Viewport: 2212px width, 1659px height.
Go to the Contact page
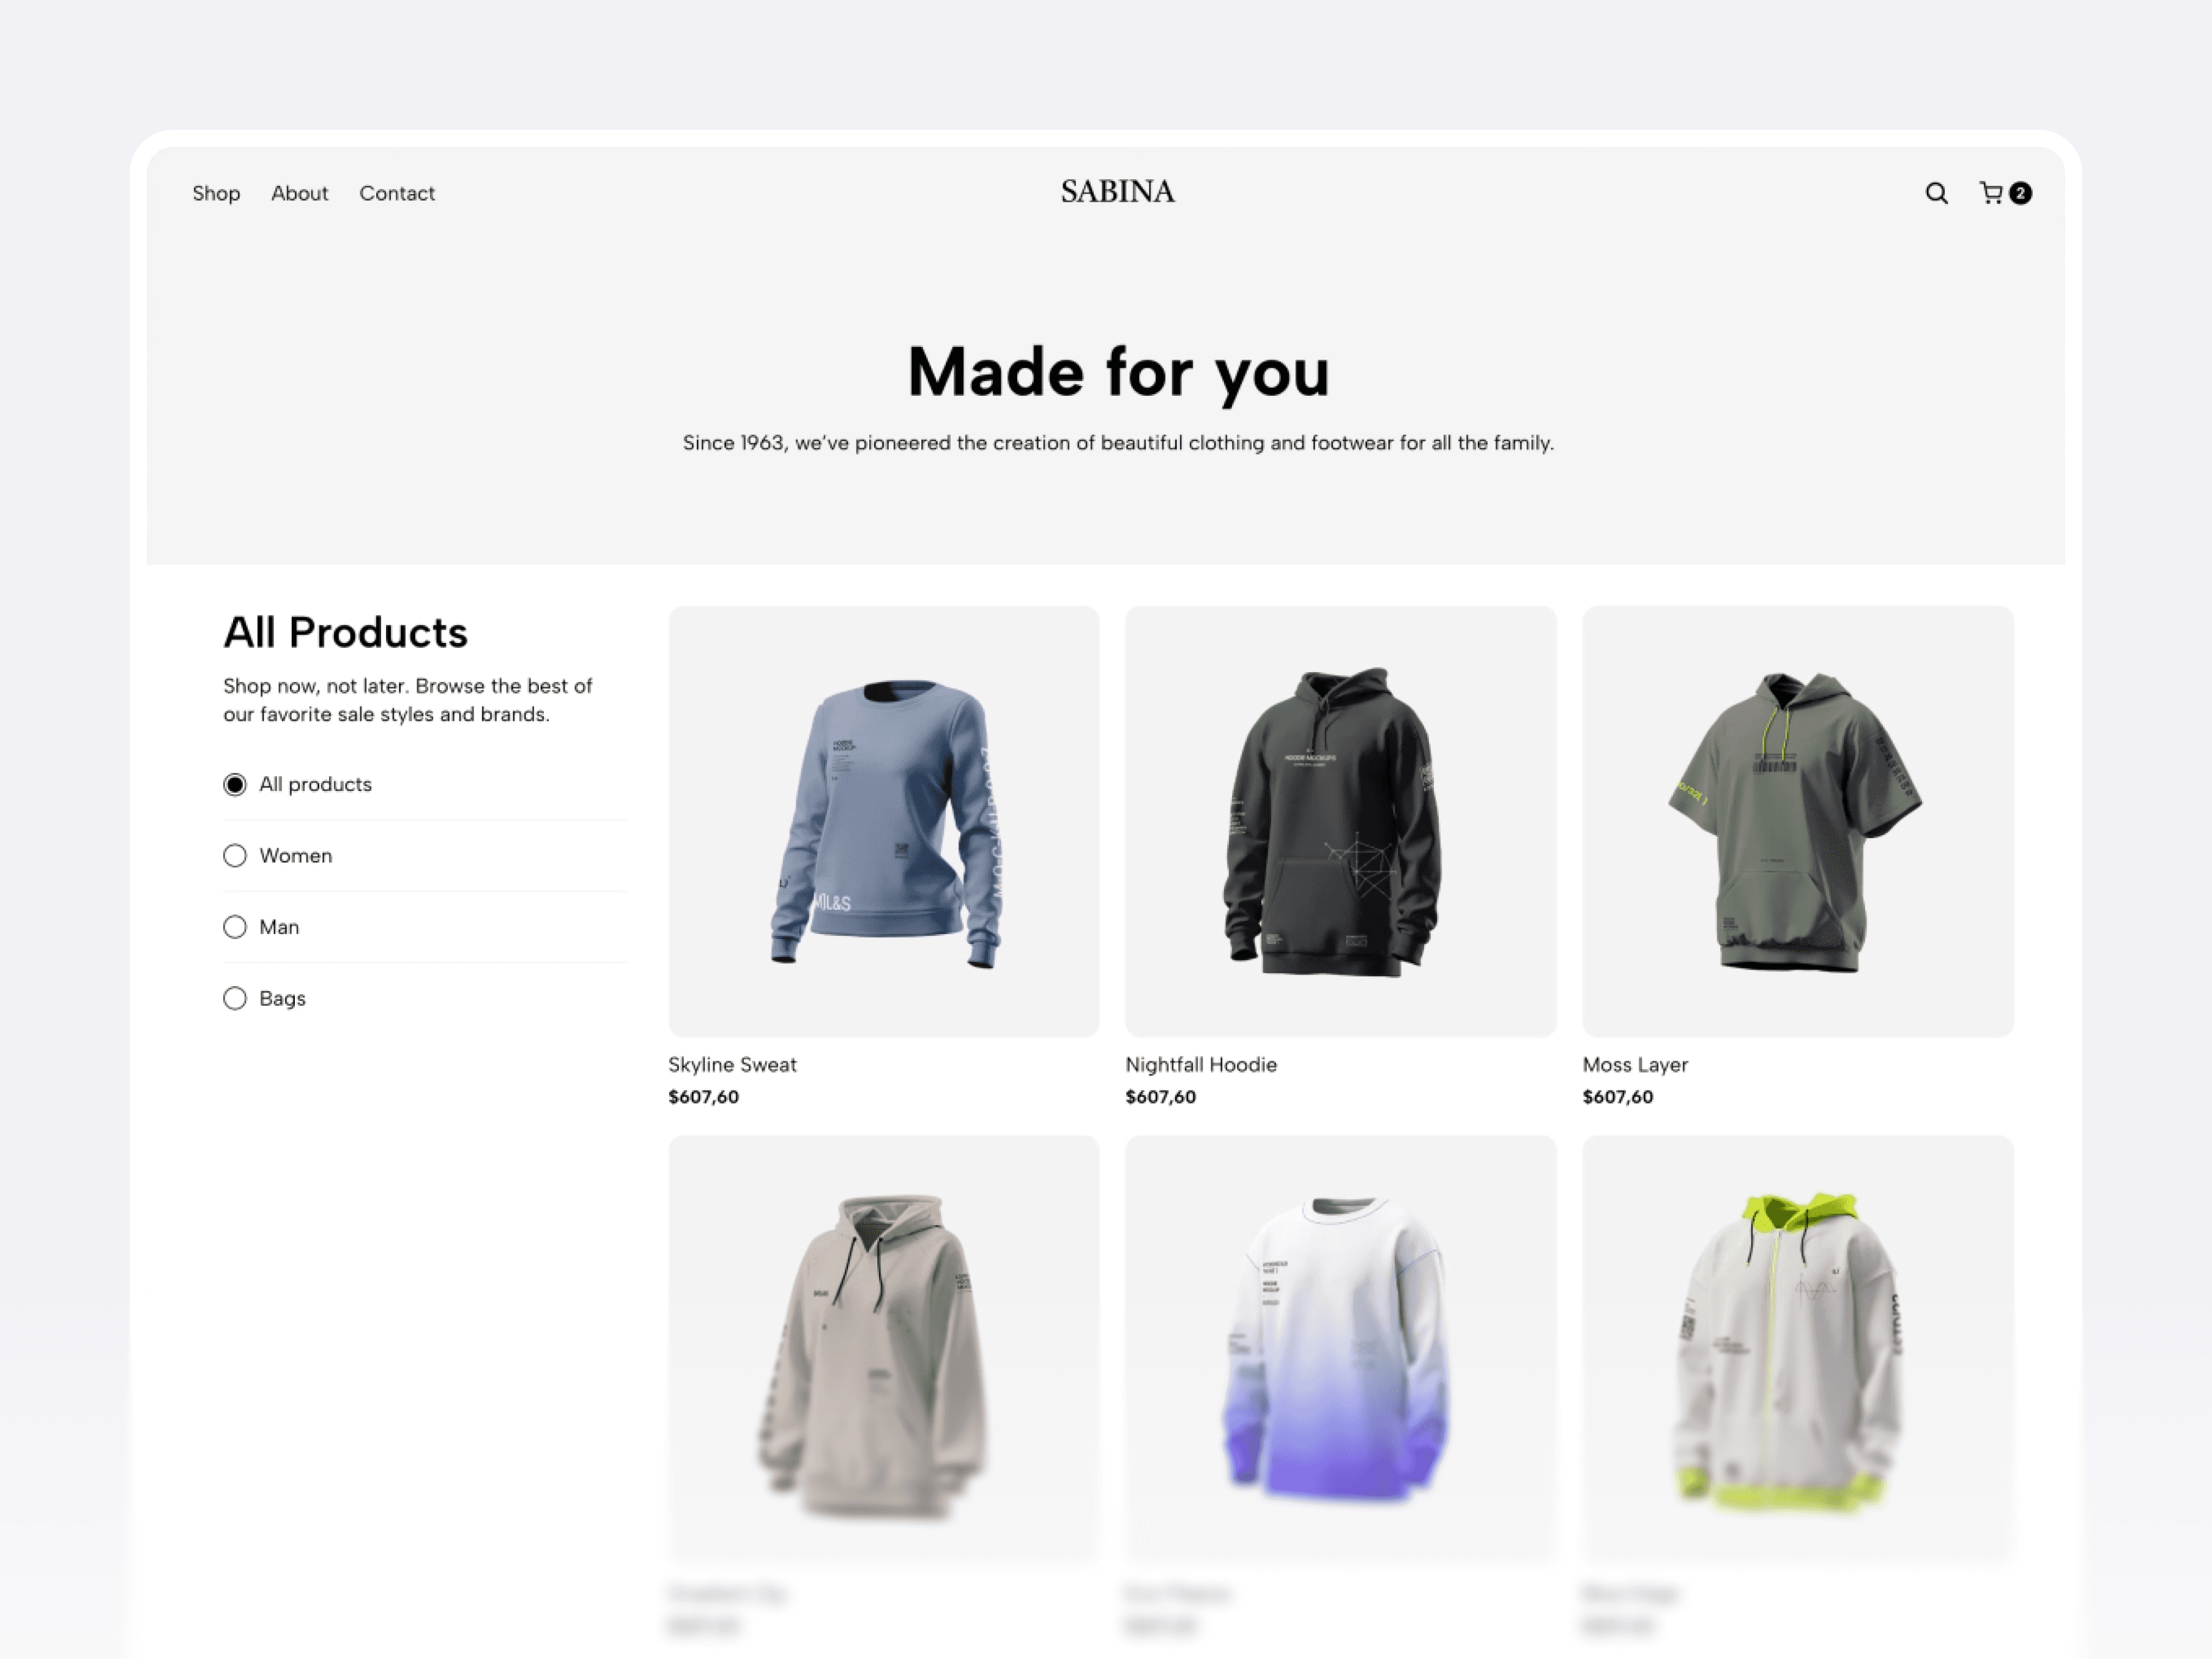397,193
